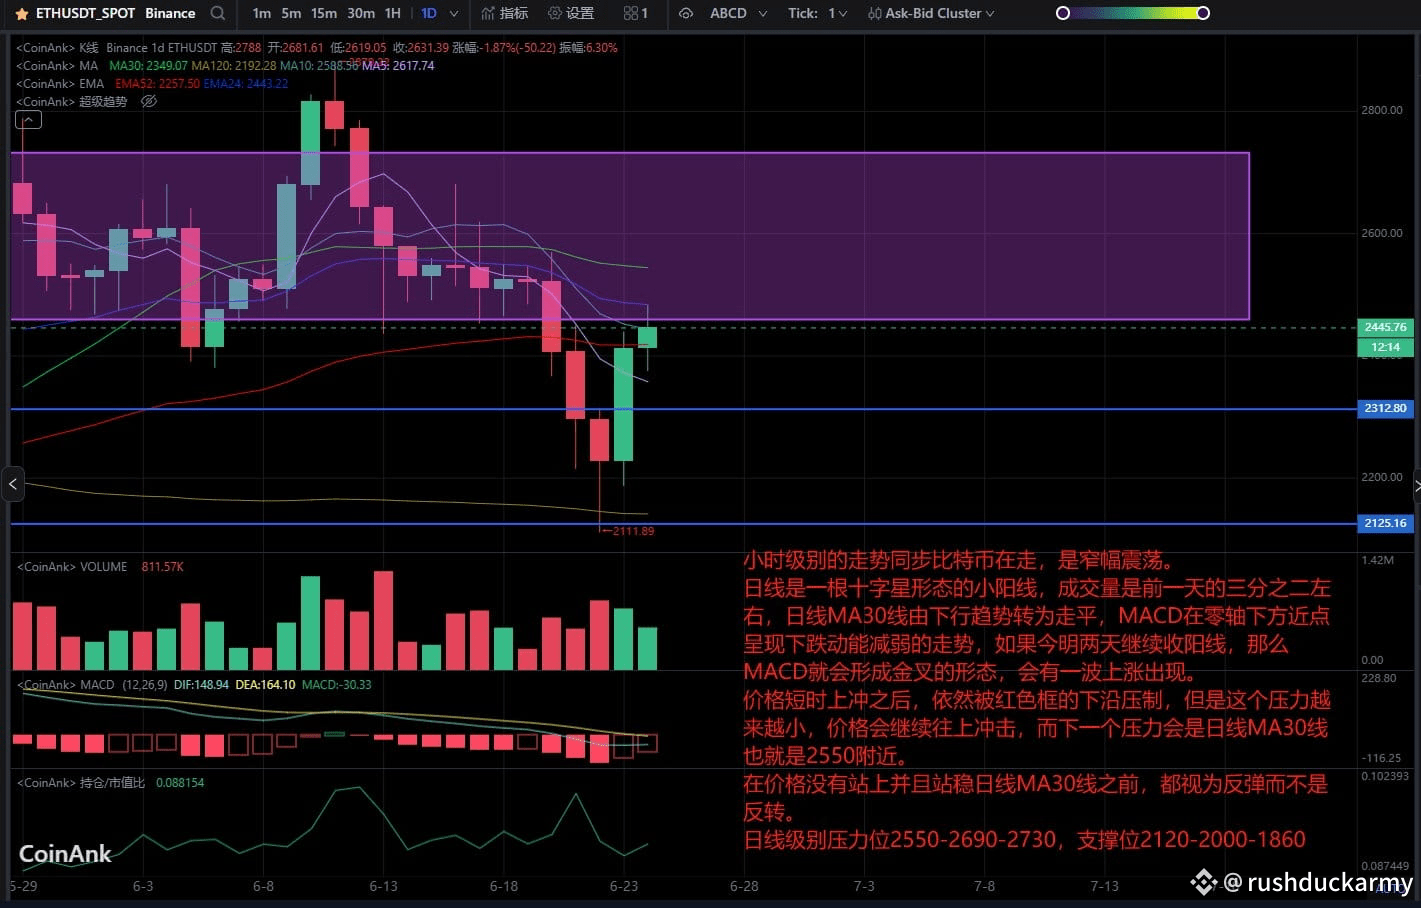Image resolution: width=1421 pixels, height=908 pixels.
Task: Click the 振幅:6.30% amplitude value
Action: pyautogui.click(x=588, y=48)
